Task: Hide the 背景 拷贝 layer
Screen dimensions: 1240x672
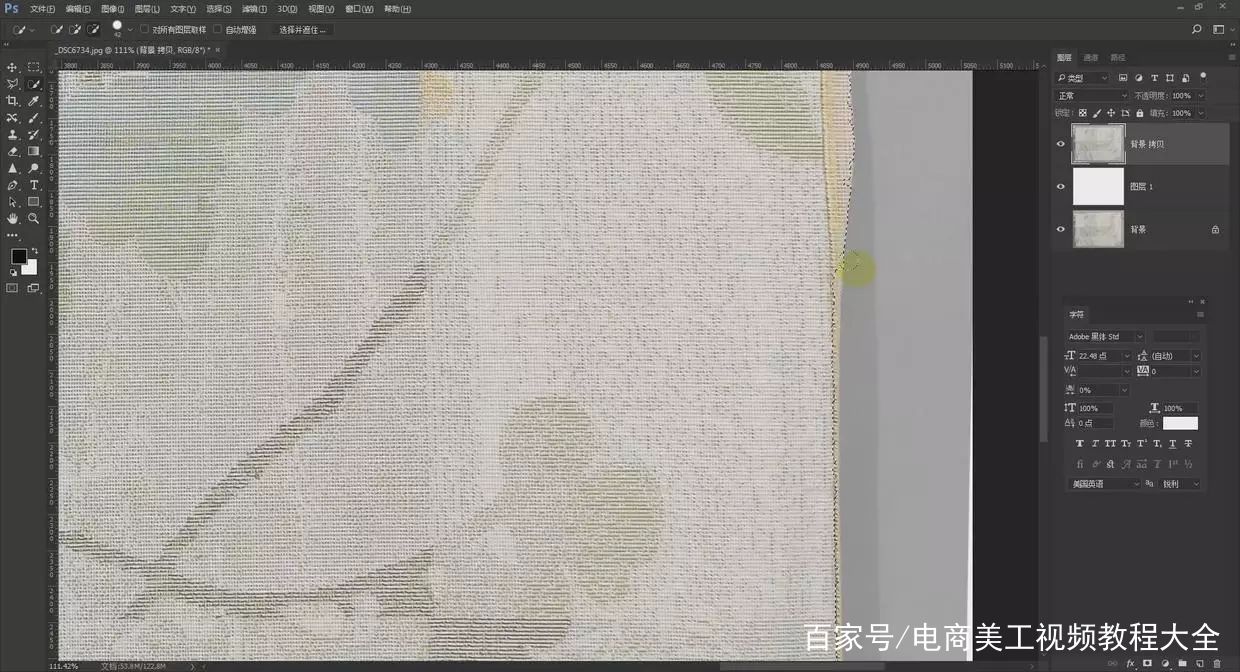Action: point(1061,144)
